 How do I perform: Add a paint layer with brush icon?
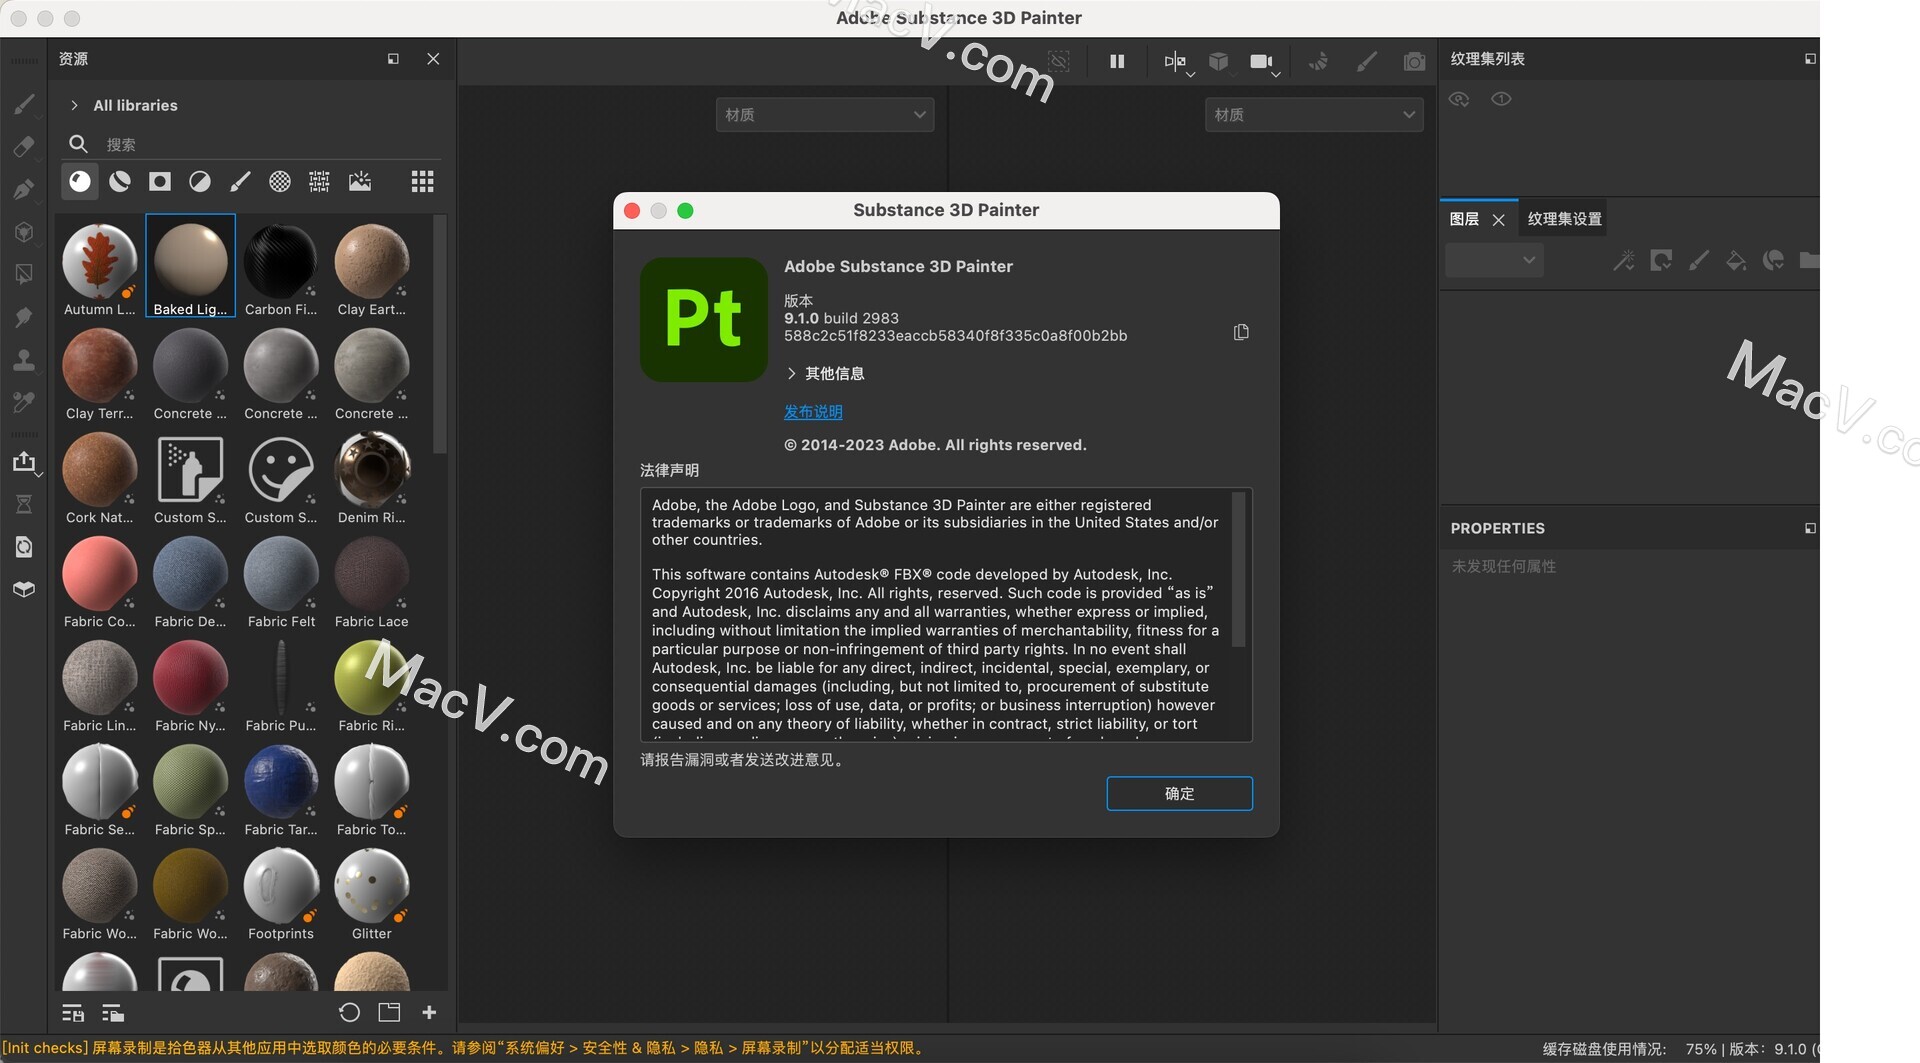[1698, 261]
